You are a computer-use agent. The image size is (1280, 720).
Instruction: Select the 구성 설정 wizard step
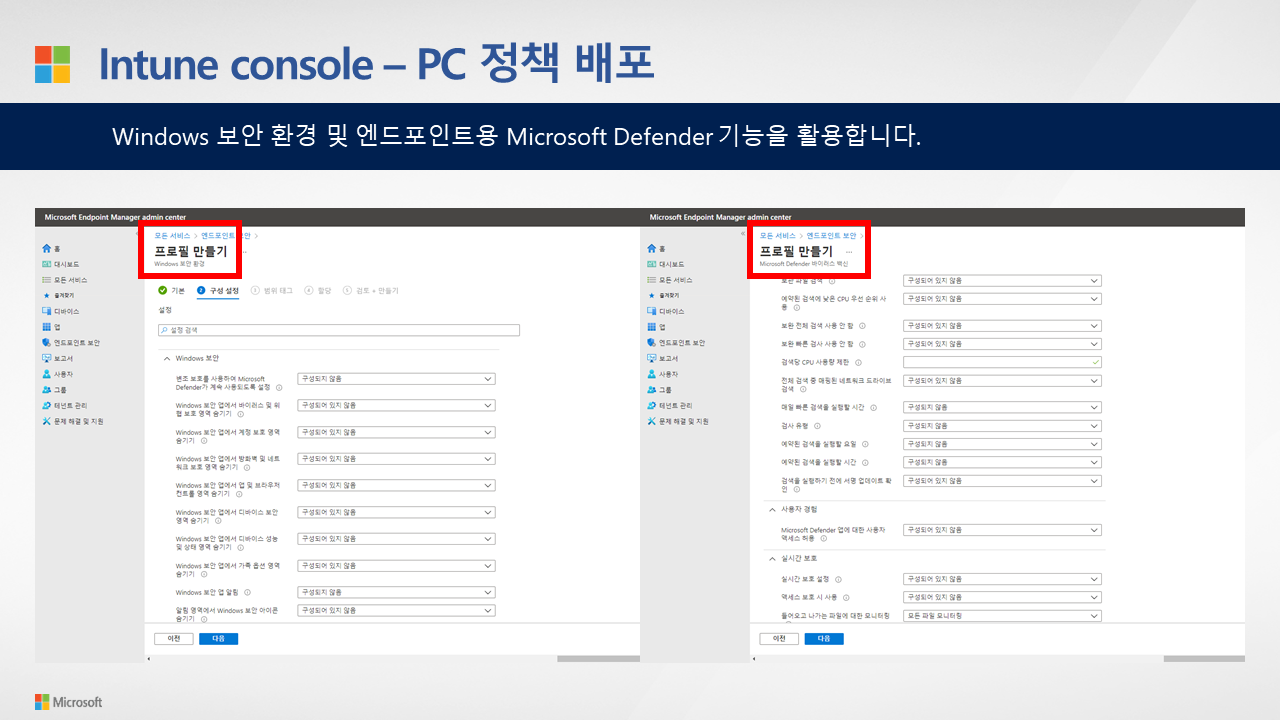coord(218,290)
